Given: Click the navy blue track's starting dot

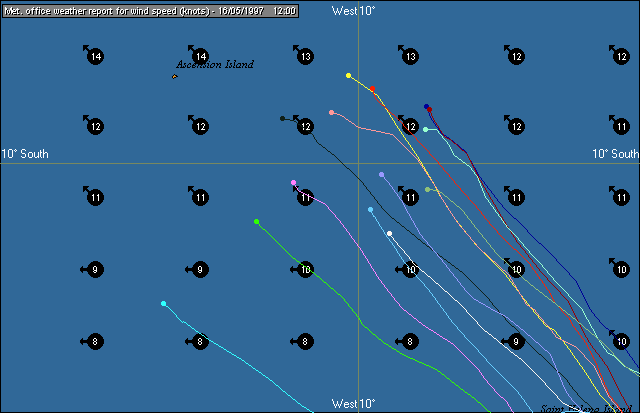Looking at the screenshot, I should coord(426,107).
